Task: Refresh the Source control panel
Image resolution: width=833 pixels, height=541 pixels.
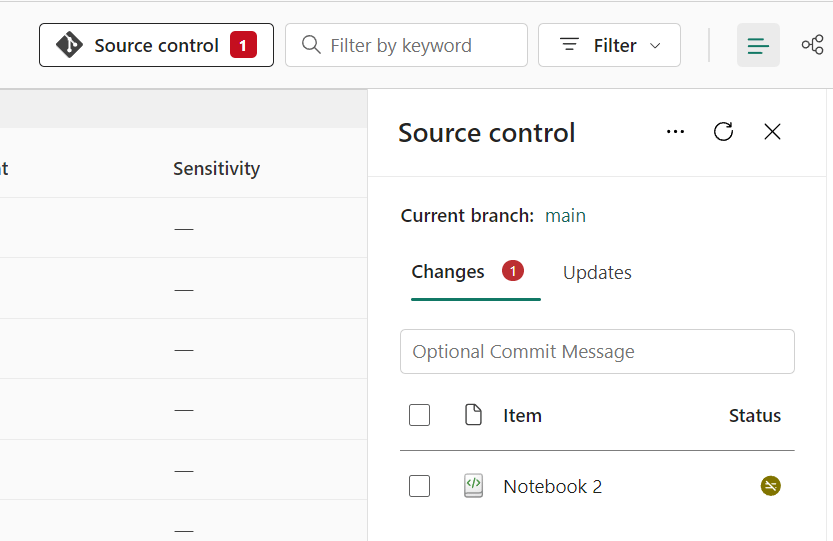Action: tap(723, 132)
